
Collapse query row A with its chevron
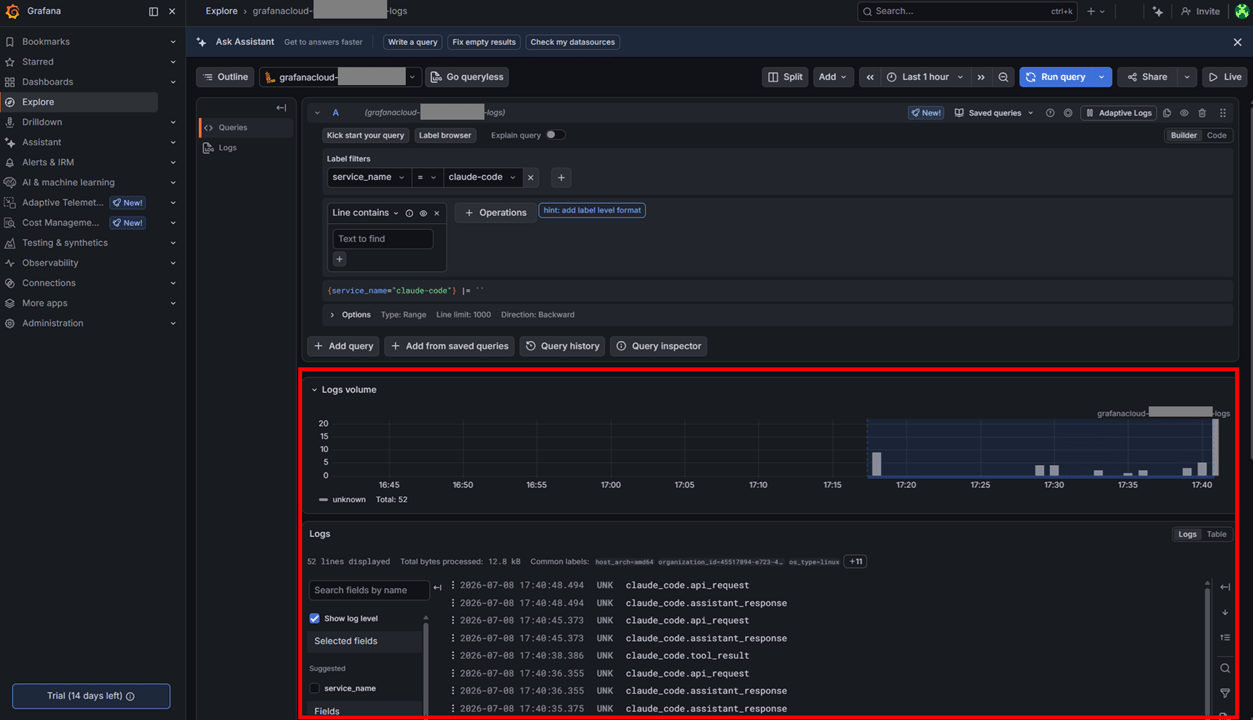317,113
